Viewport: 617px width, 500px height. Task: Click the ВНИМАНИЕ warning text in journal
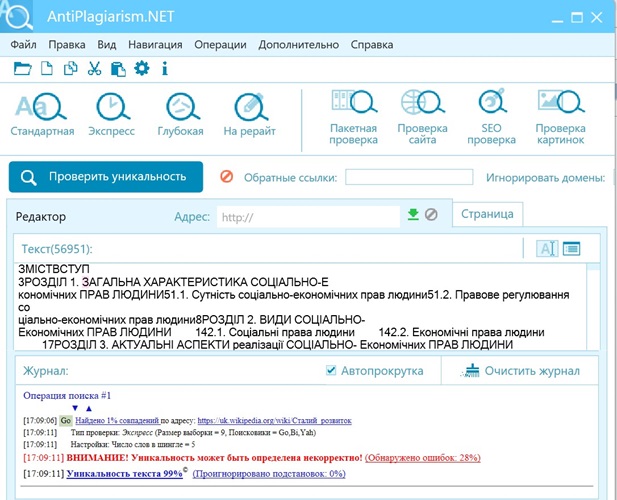coord(214,458)
